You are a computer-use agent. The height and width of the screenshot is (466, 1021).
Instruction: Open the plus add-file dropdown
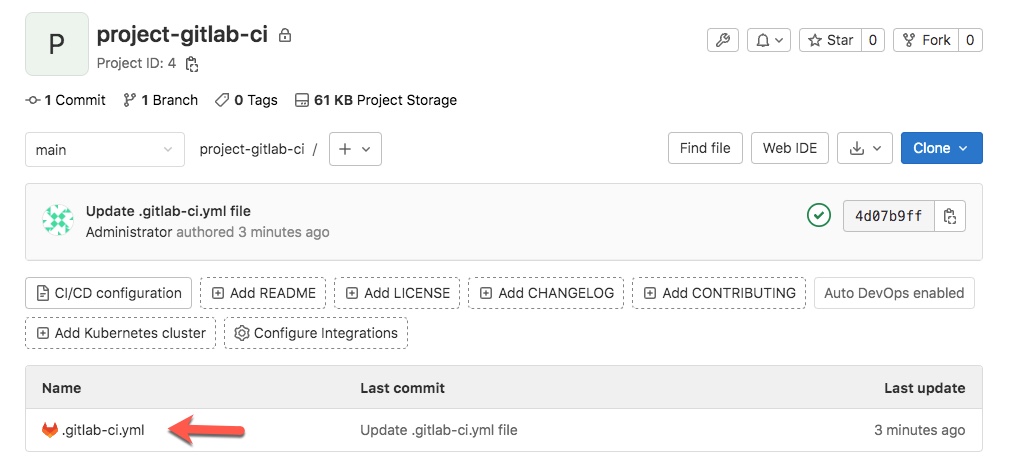355,149
